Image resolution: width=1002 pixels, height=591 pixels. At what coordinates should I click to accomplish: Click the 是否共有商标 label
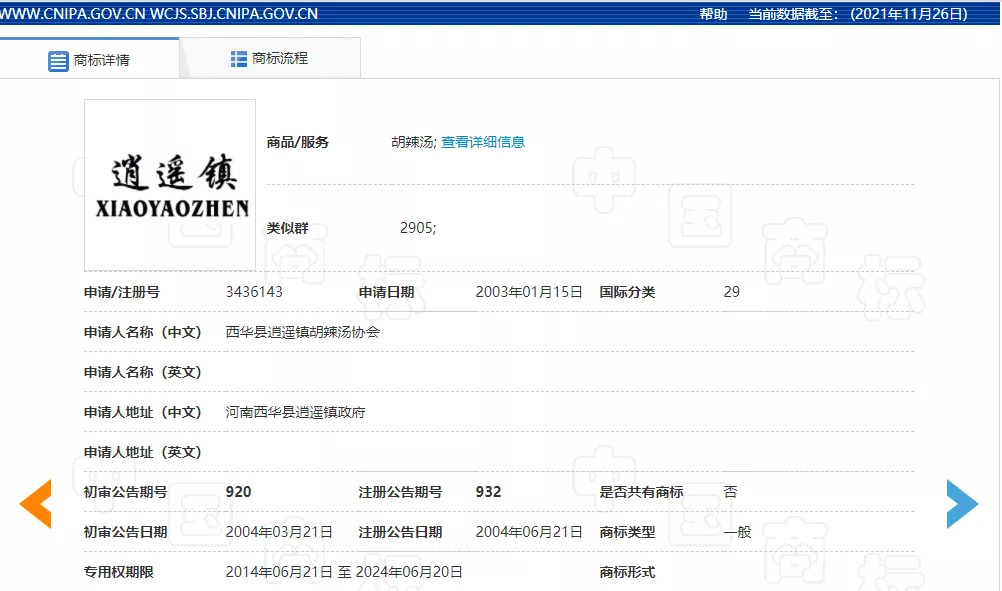coord(642,492)
